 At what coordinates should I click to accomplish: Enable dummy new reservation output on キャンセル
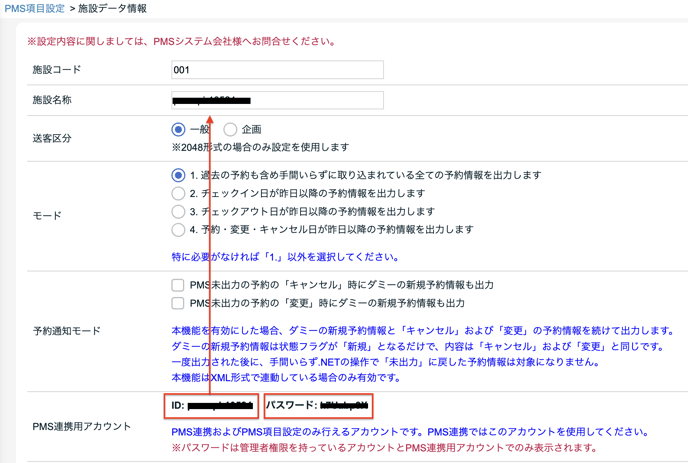(178, 285)
